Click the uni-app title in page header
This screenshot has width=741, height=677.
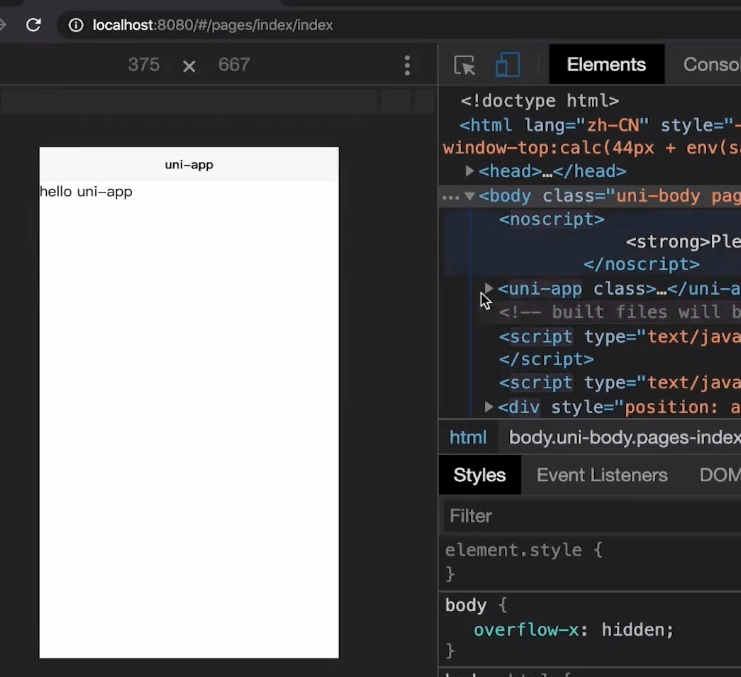189,164
